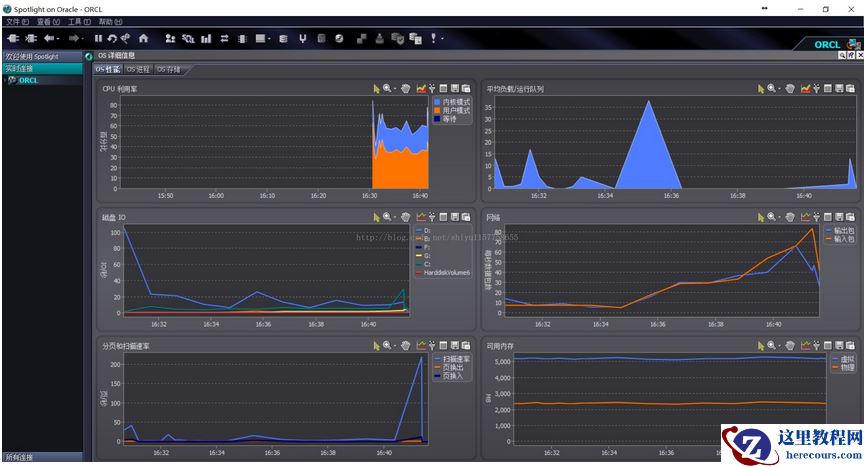868x467 pixels.
Task: Open the zoom dropdown arrow on the CPU 利用率 chart
Action: (x=395, y=89)
